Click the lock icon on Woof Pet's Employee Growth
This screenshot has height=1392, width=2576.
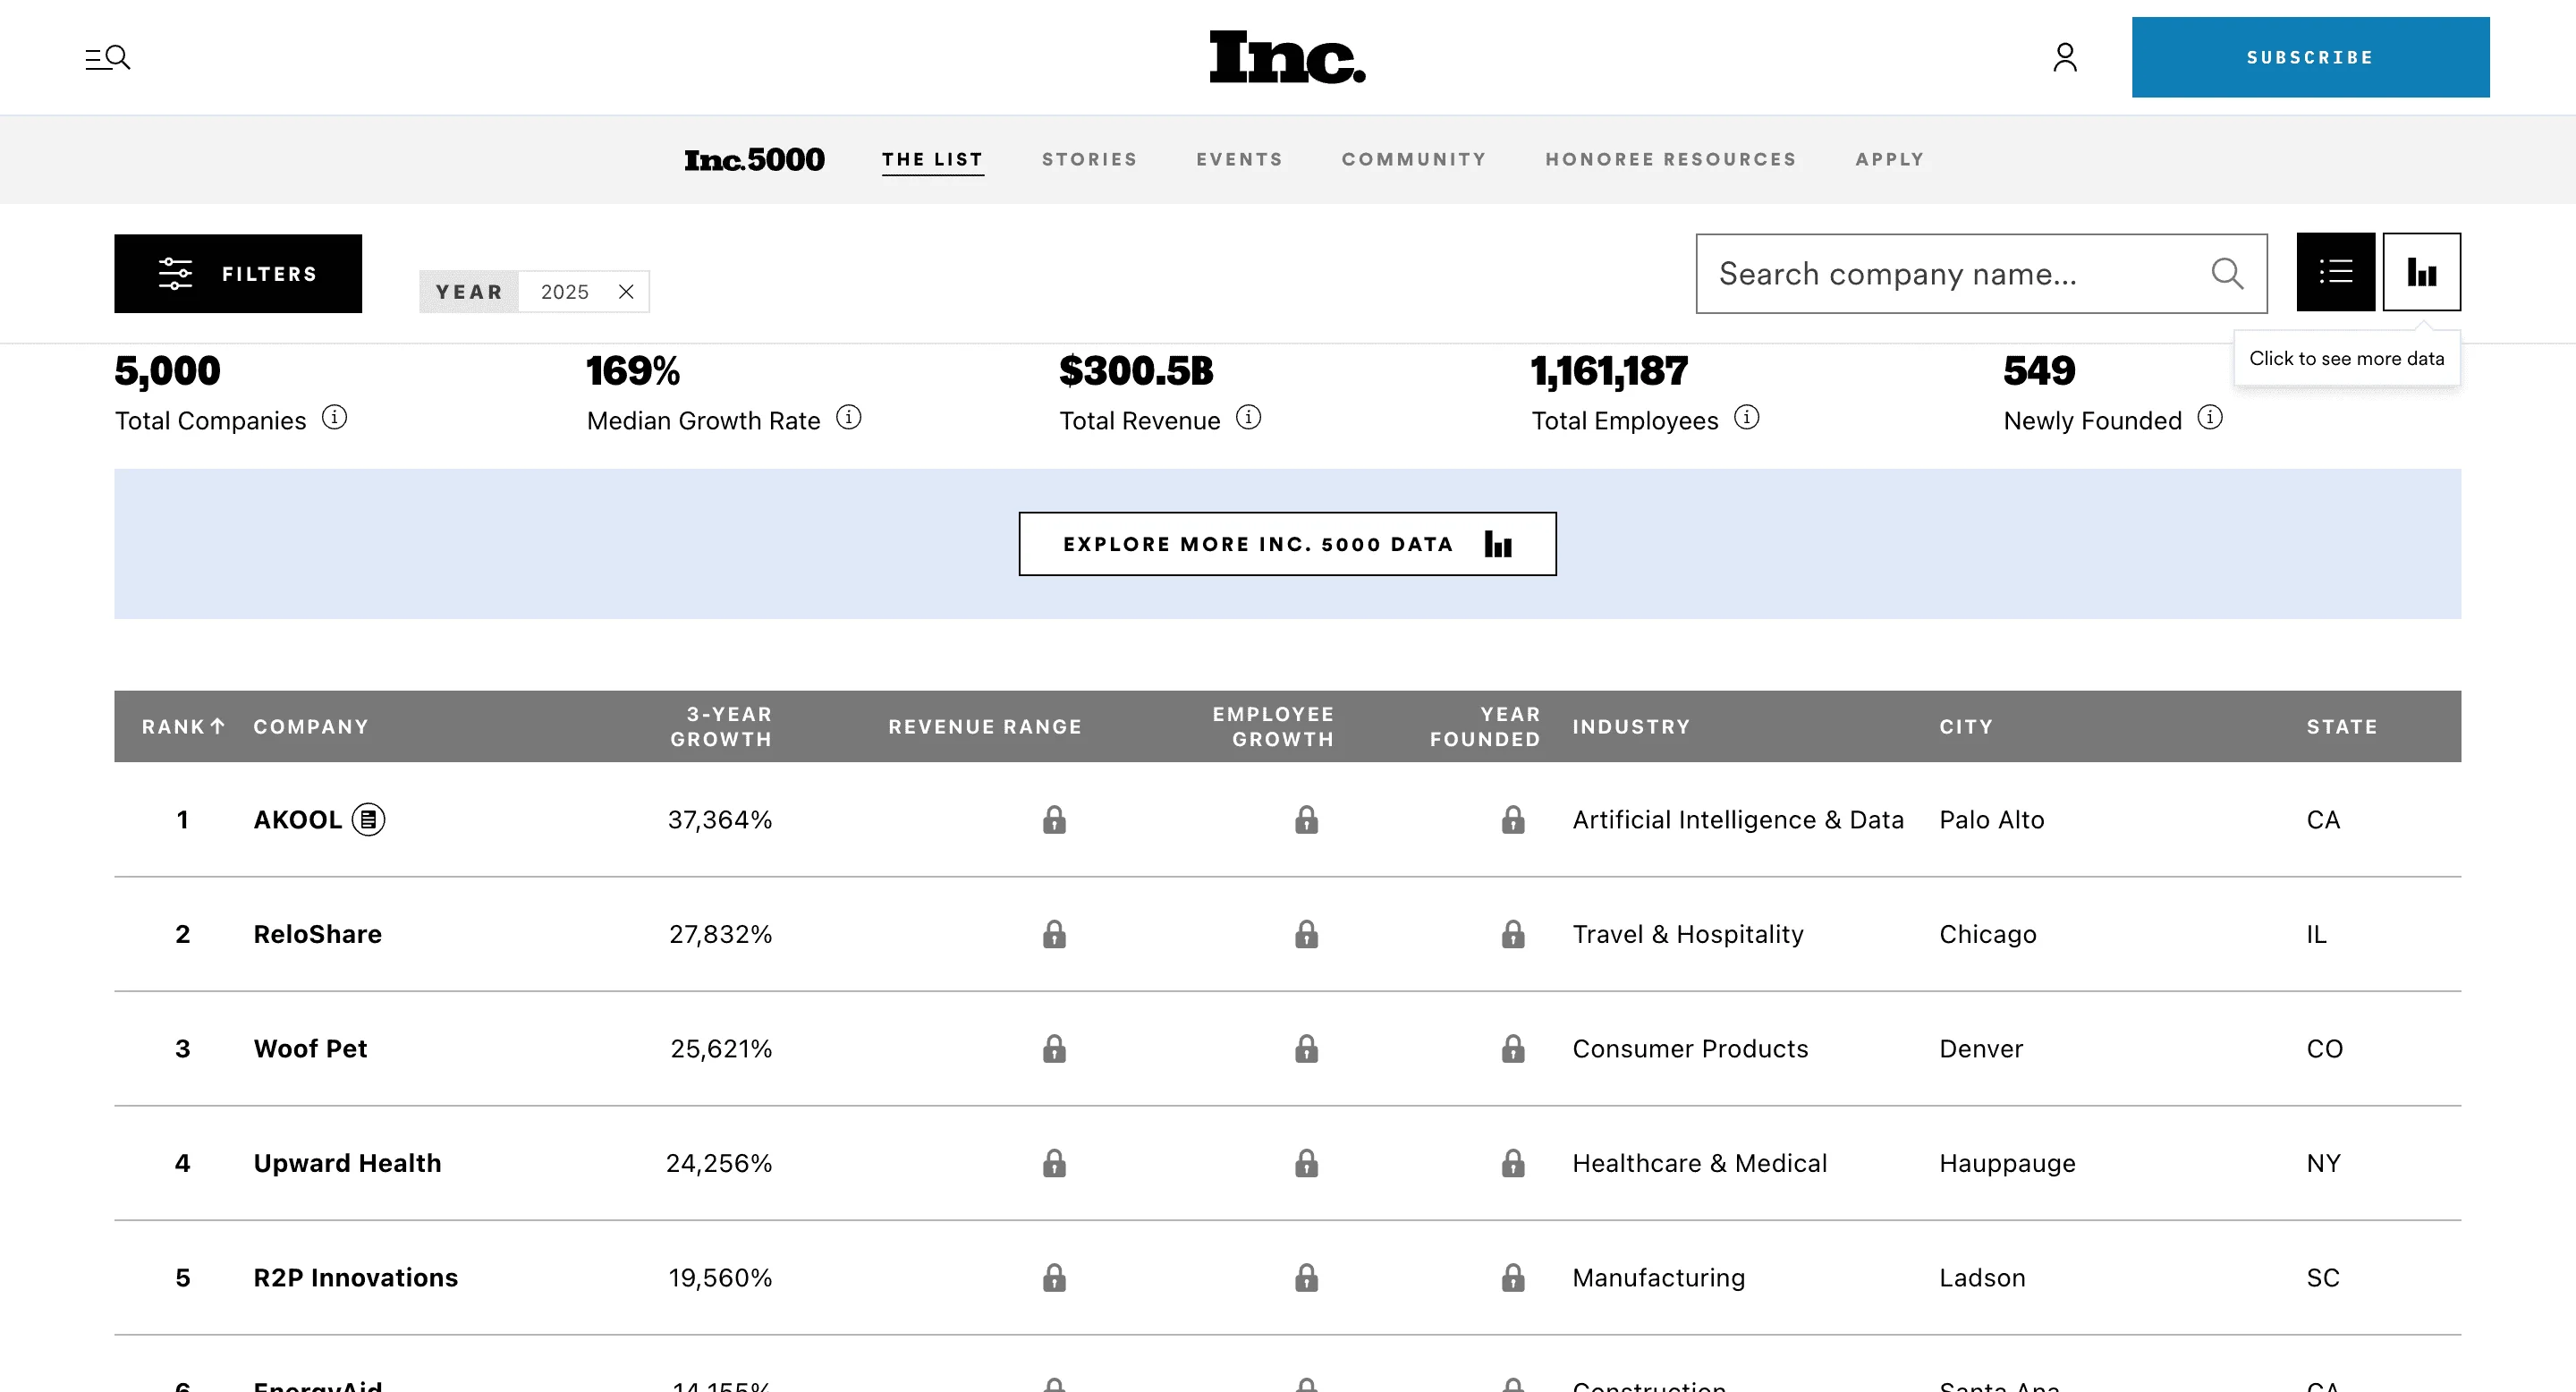point(1306,1049)
